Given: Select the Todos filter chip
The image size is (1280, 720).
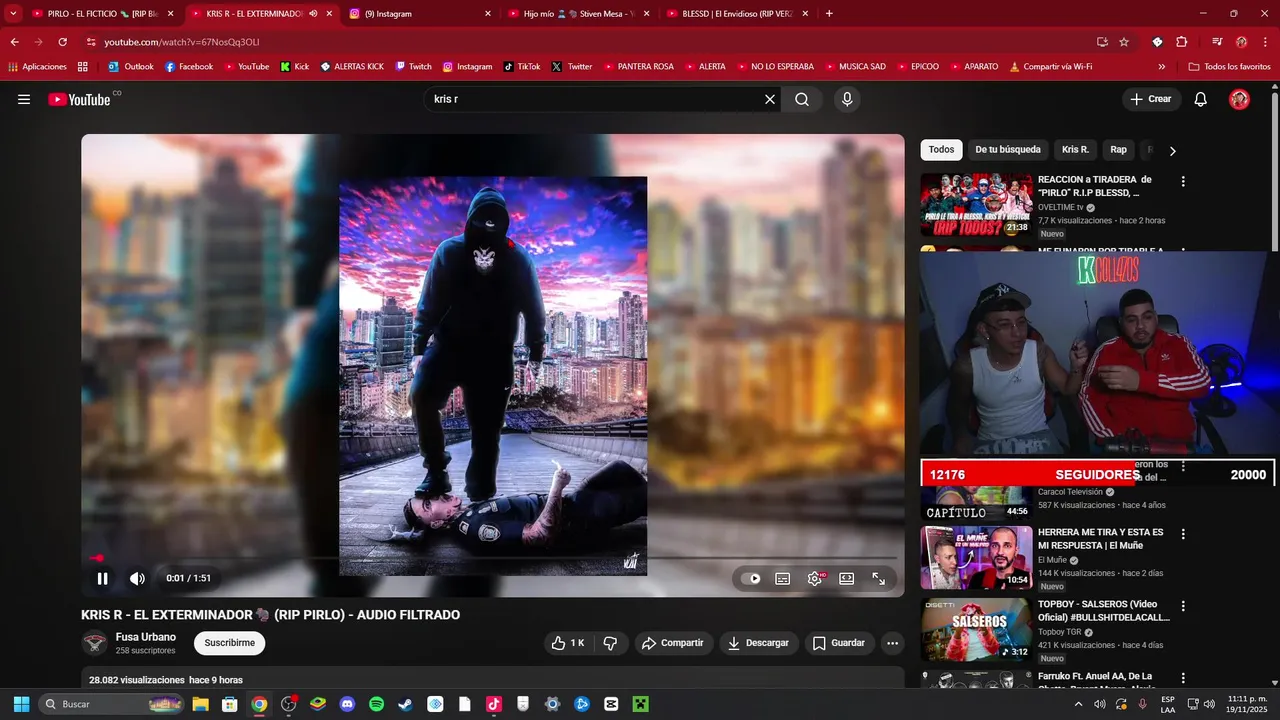Looking at the screenshot, I should (941, 149).
